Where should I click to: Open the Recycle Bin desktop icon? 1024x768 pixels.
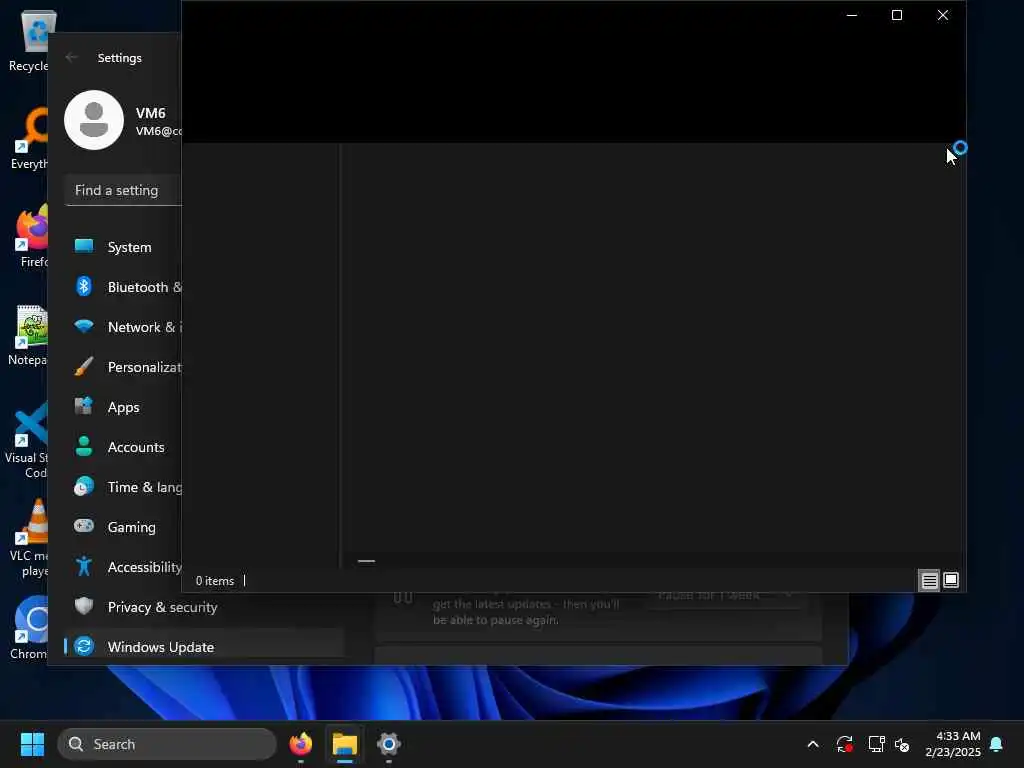pyautogui.click(x=28, y=40)
